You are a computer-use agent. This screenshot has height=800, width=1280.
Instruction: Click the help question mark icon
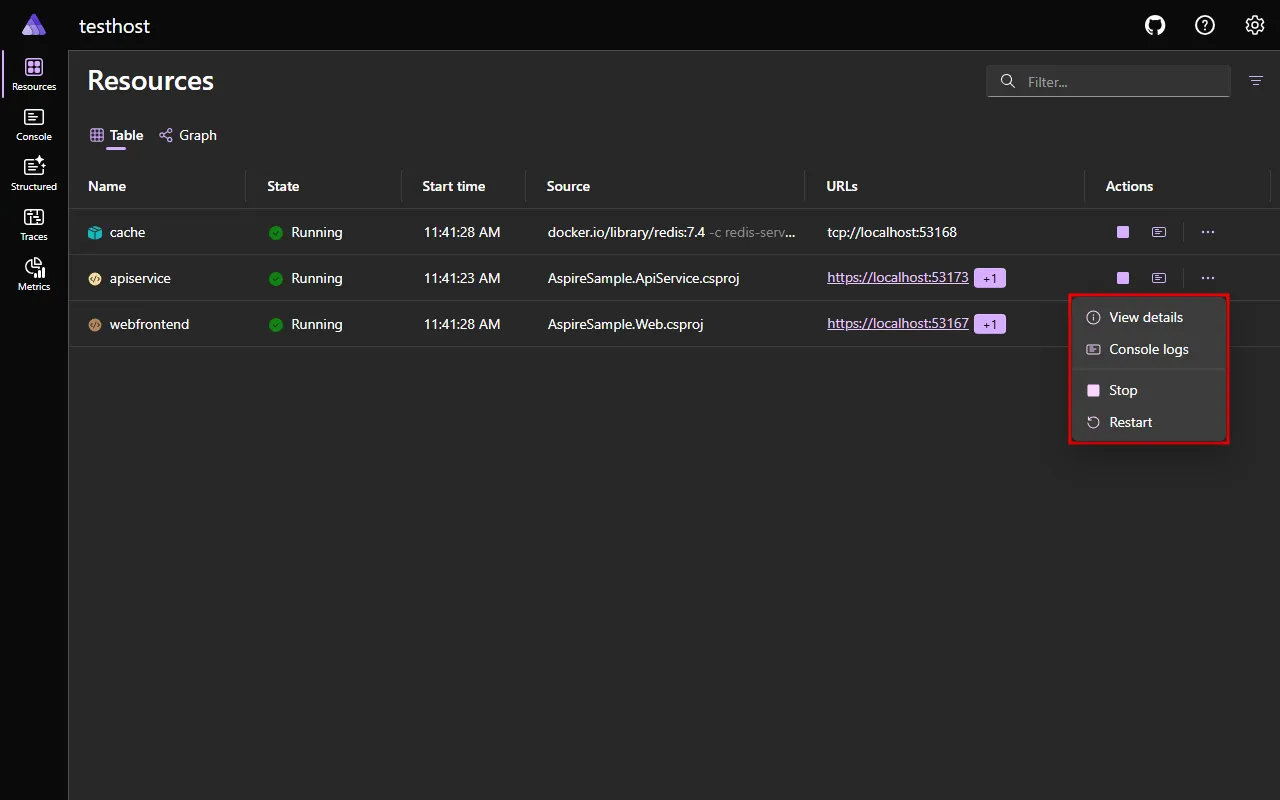(x=1204, y=25)
